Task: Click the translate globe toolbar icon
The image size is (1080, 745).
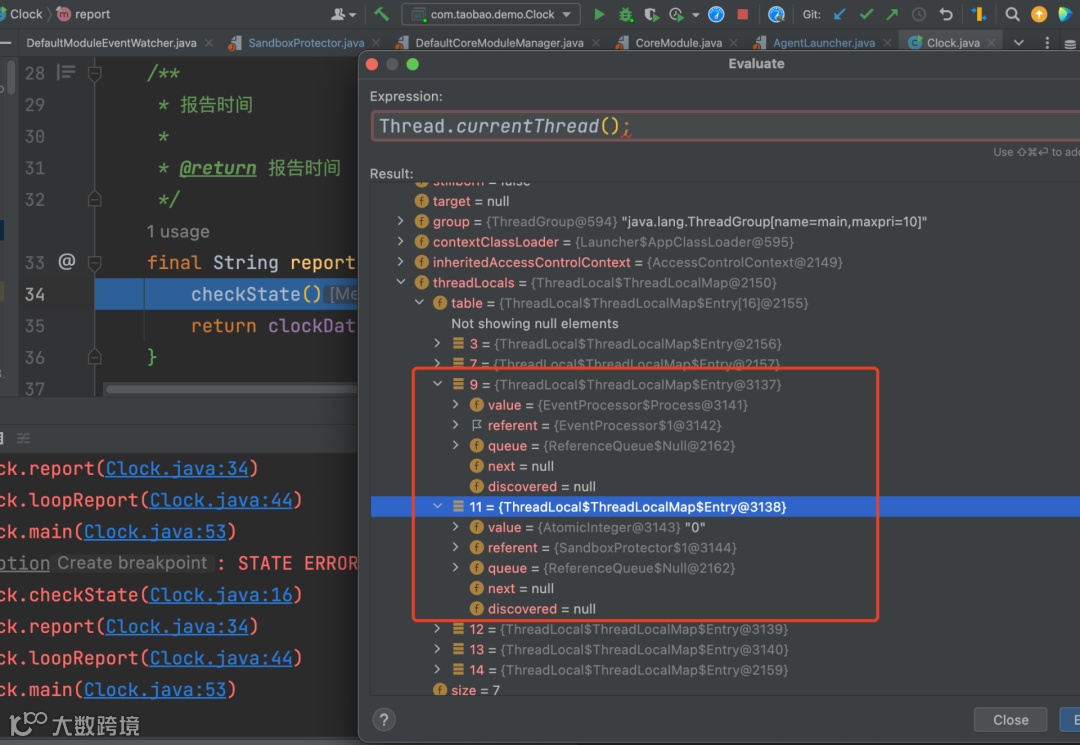Action: (776, 14)
